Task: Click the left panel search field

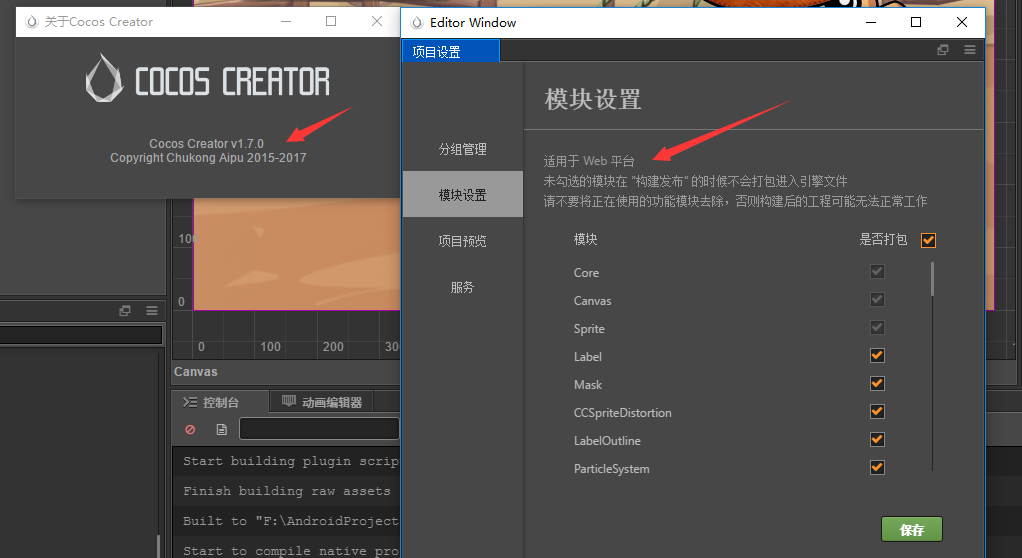Action: 81,335
